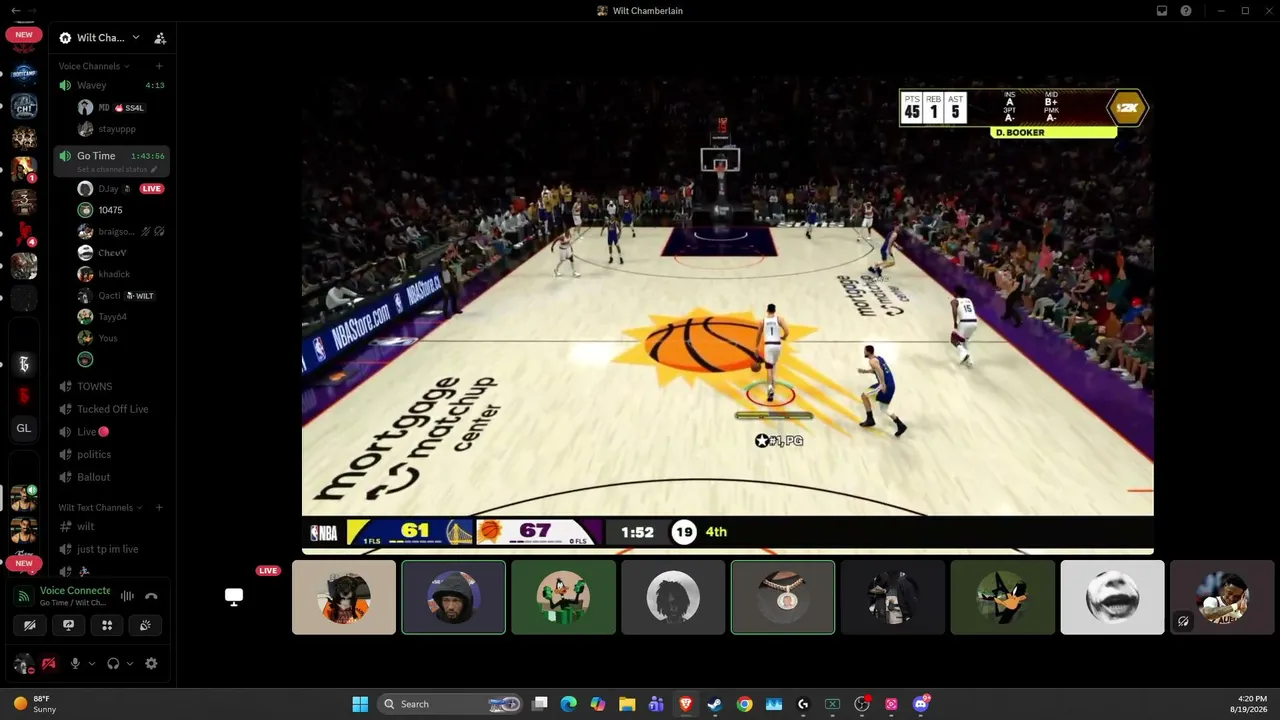Click the Voice Connected status text
The image size is (1280, 720).
pos(75,591)
